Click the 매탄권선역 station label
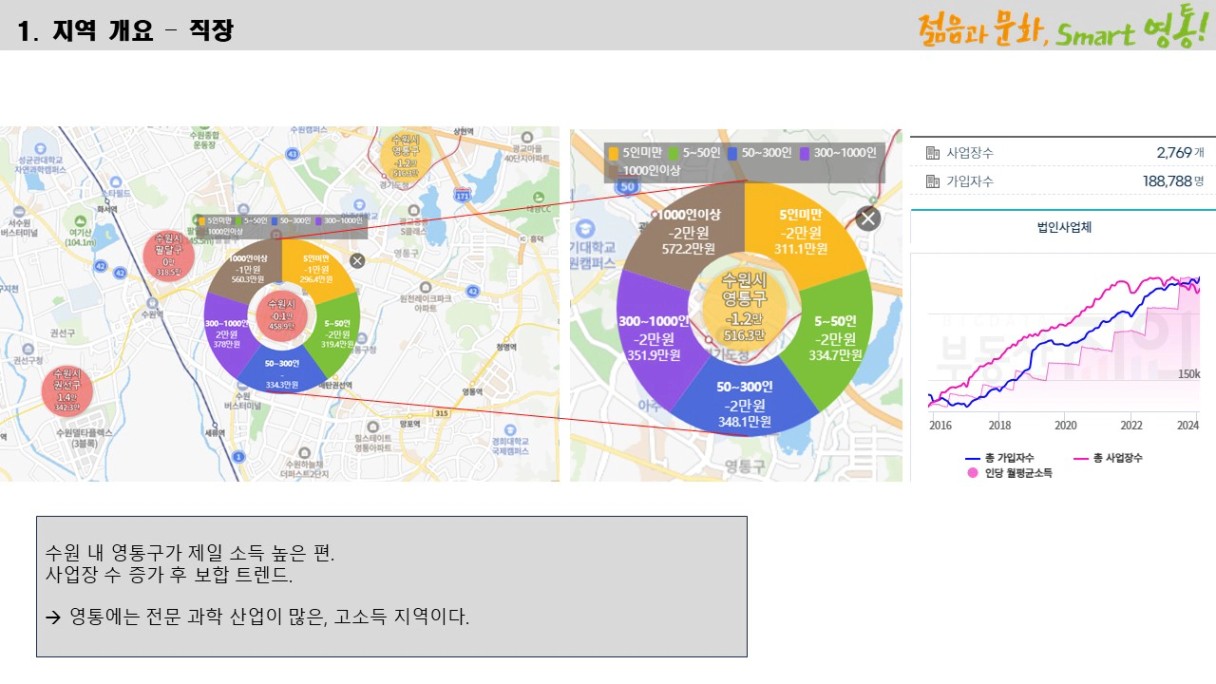This screenshot has width=1216, height=684. tap(335, 384)
